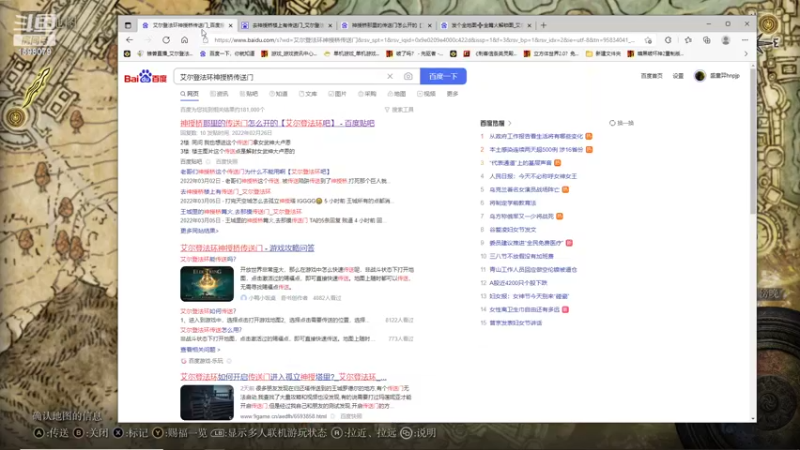This screenshot has width=800, height=450.
Task: Expand the bookmarks bar overflow chevron
Action: pyautogui.click(x=746, y=54)
